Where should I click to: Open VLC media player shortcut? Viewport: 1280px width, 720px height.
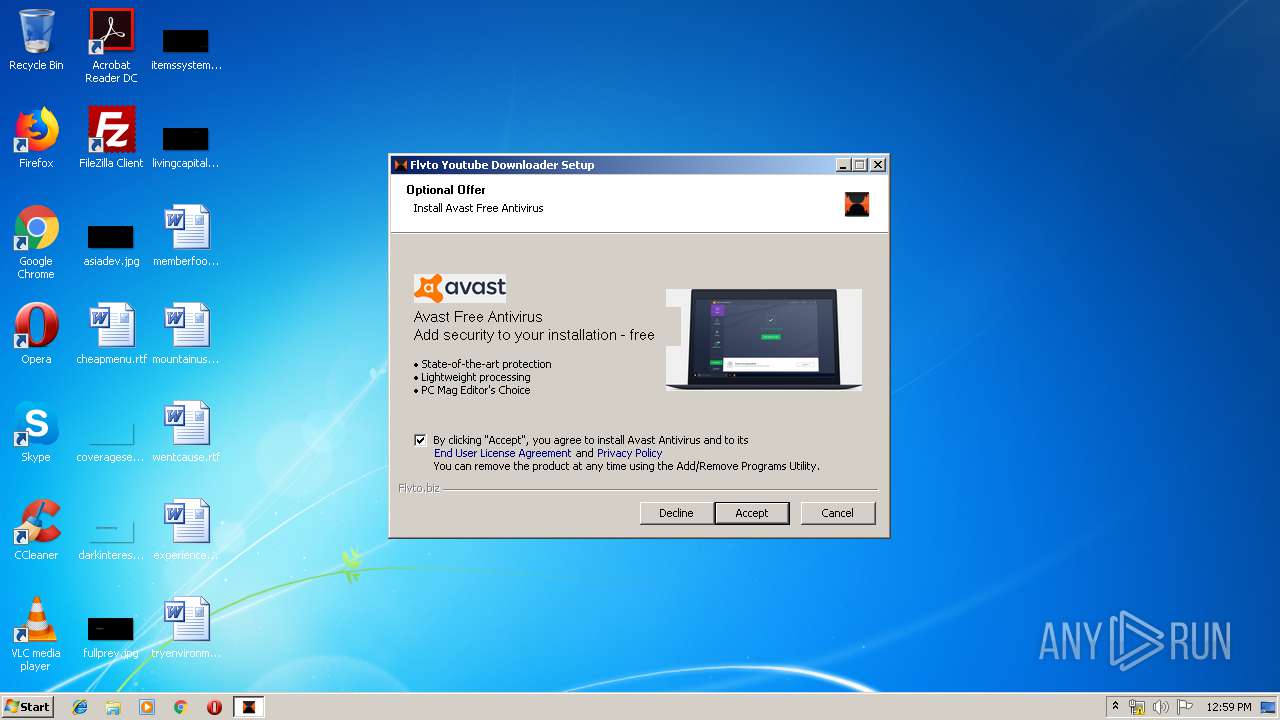pyautogui.click(x=36, y=634)
